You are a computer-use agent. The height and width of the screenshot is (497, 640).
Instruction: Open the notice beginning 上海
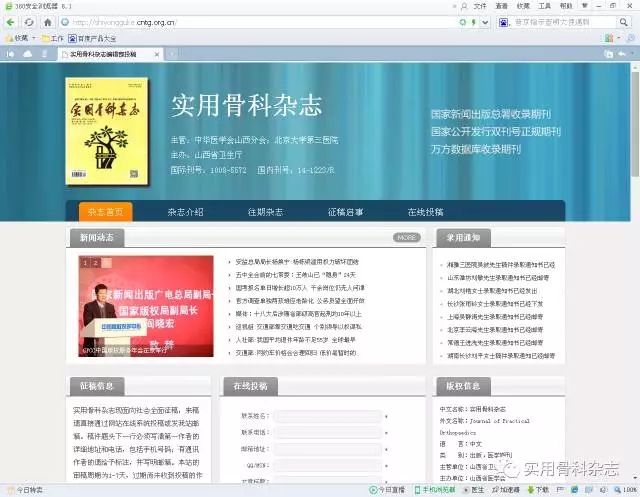click(x=495, y=317)
